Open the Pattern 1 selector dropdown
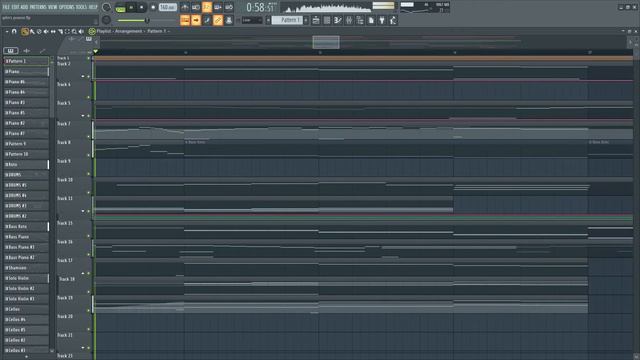 (287, 20)
